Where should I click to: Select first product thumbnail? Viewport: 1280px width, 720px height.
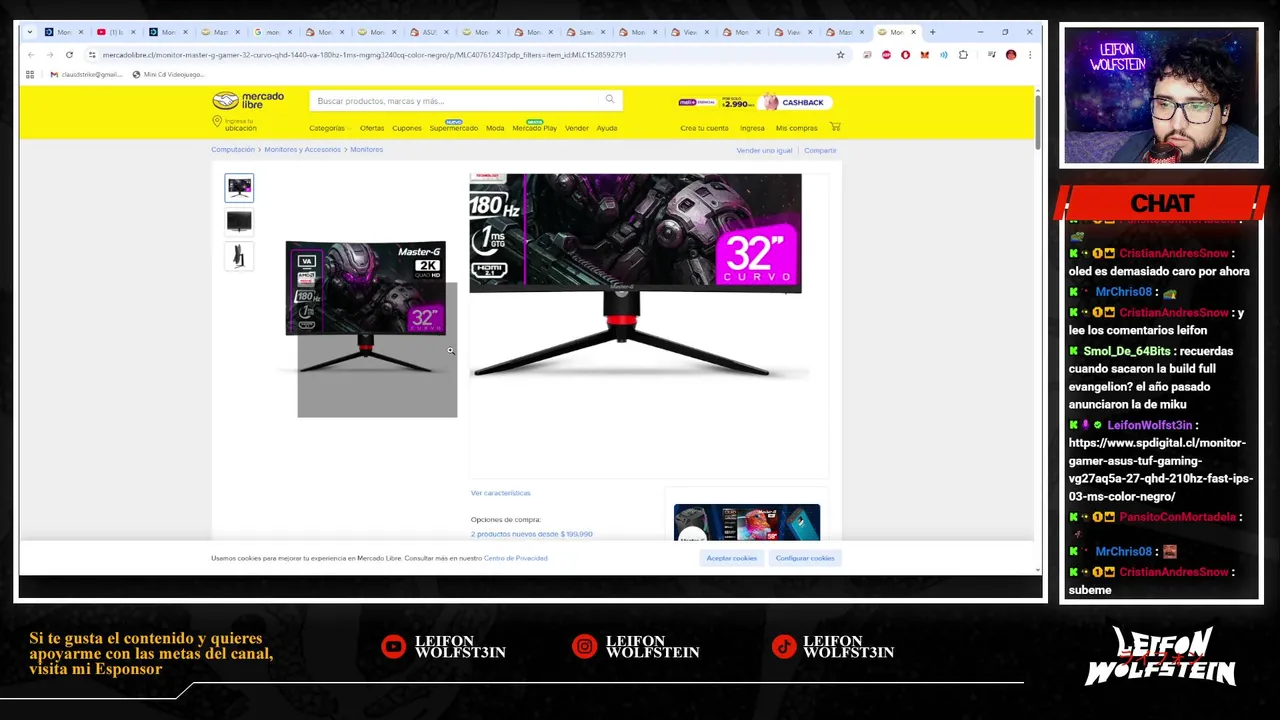[x=239, y=187]
